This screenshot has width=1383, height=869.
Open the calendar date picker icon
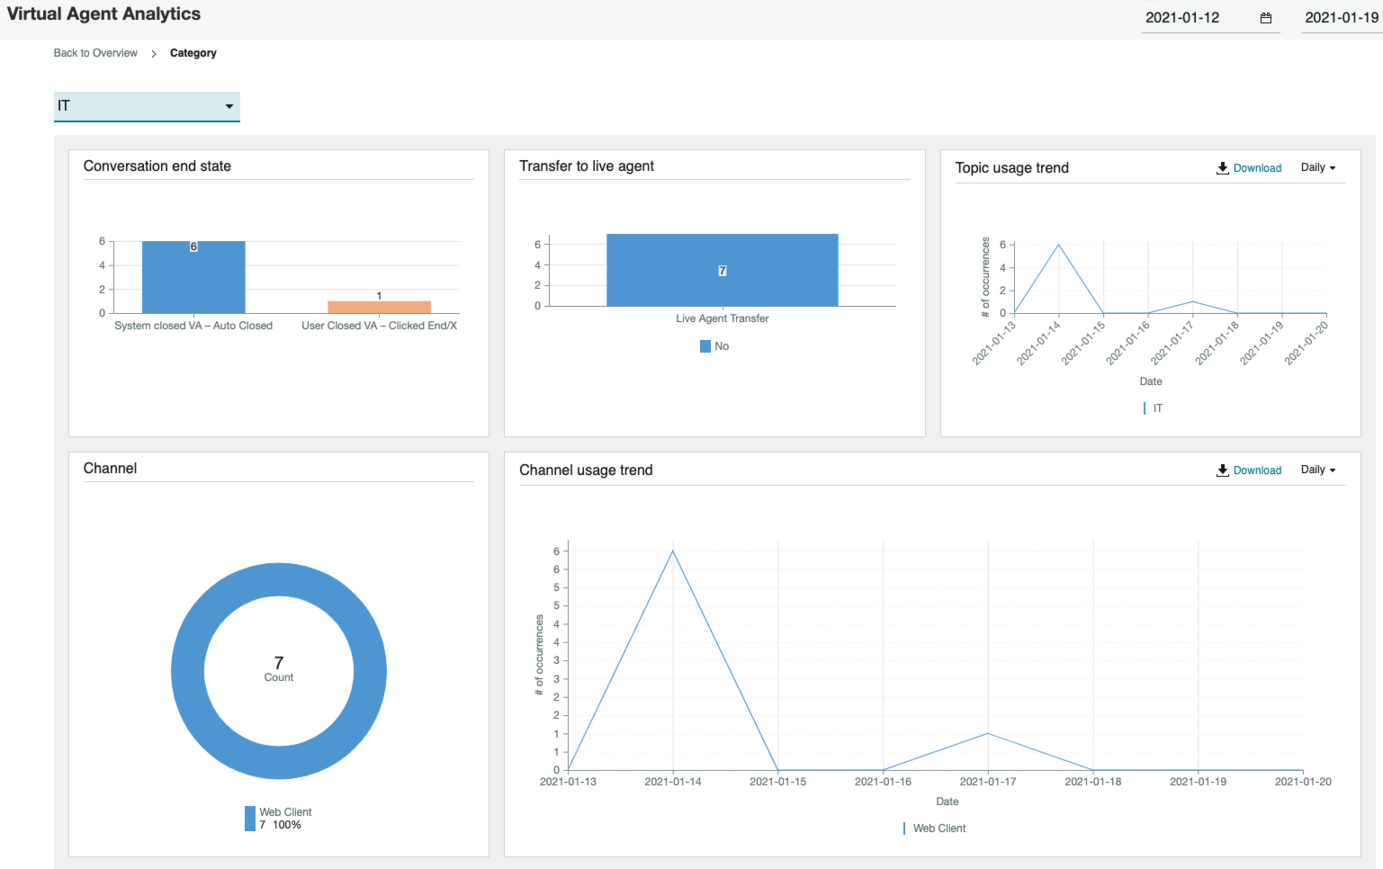click(x=1266, y=18)
